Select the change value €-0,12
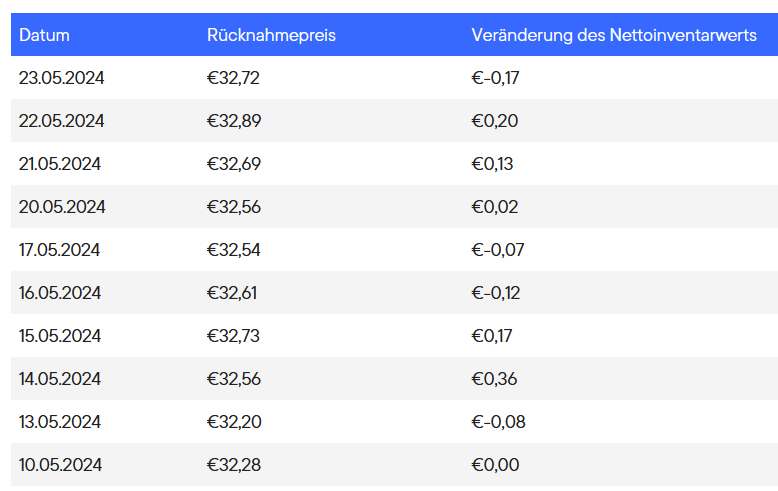Viewport: 778px width, 491px height. click(496, 293)
